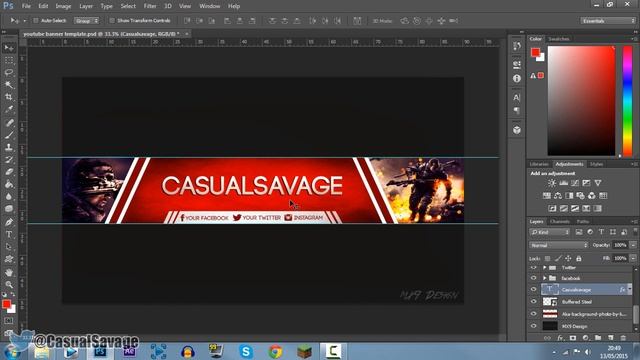
Task: Expand the Twitter layer group
Action: 544,268
